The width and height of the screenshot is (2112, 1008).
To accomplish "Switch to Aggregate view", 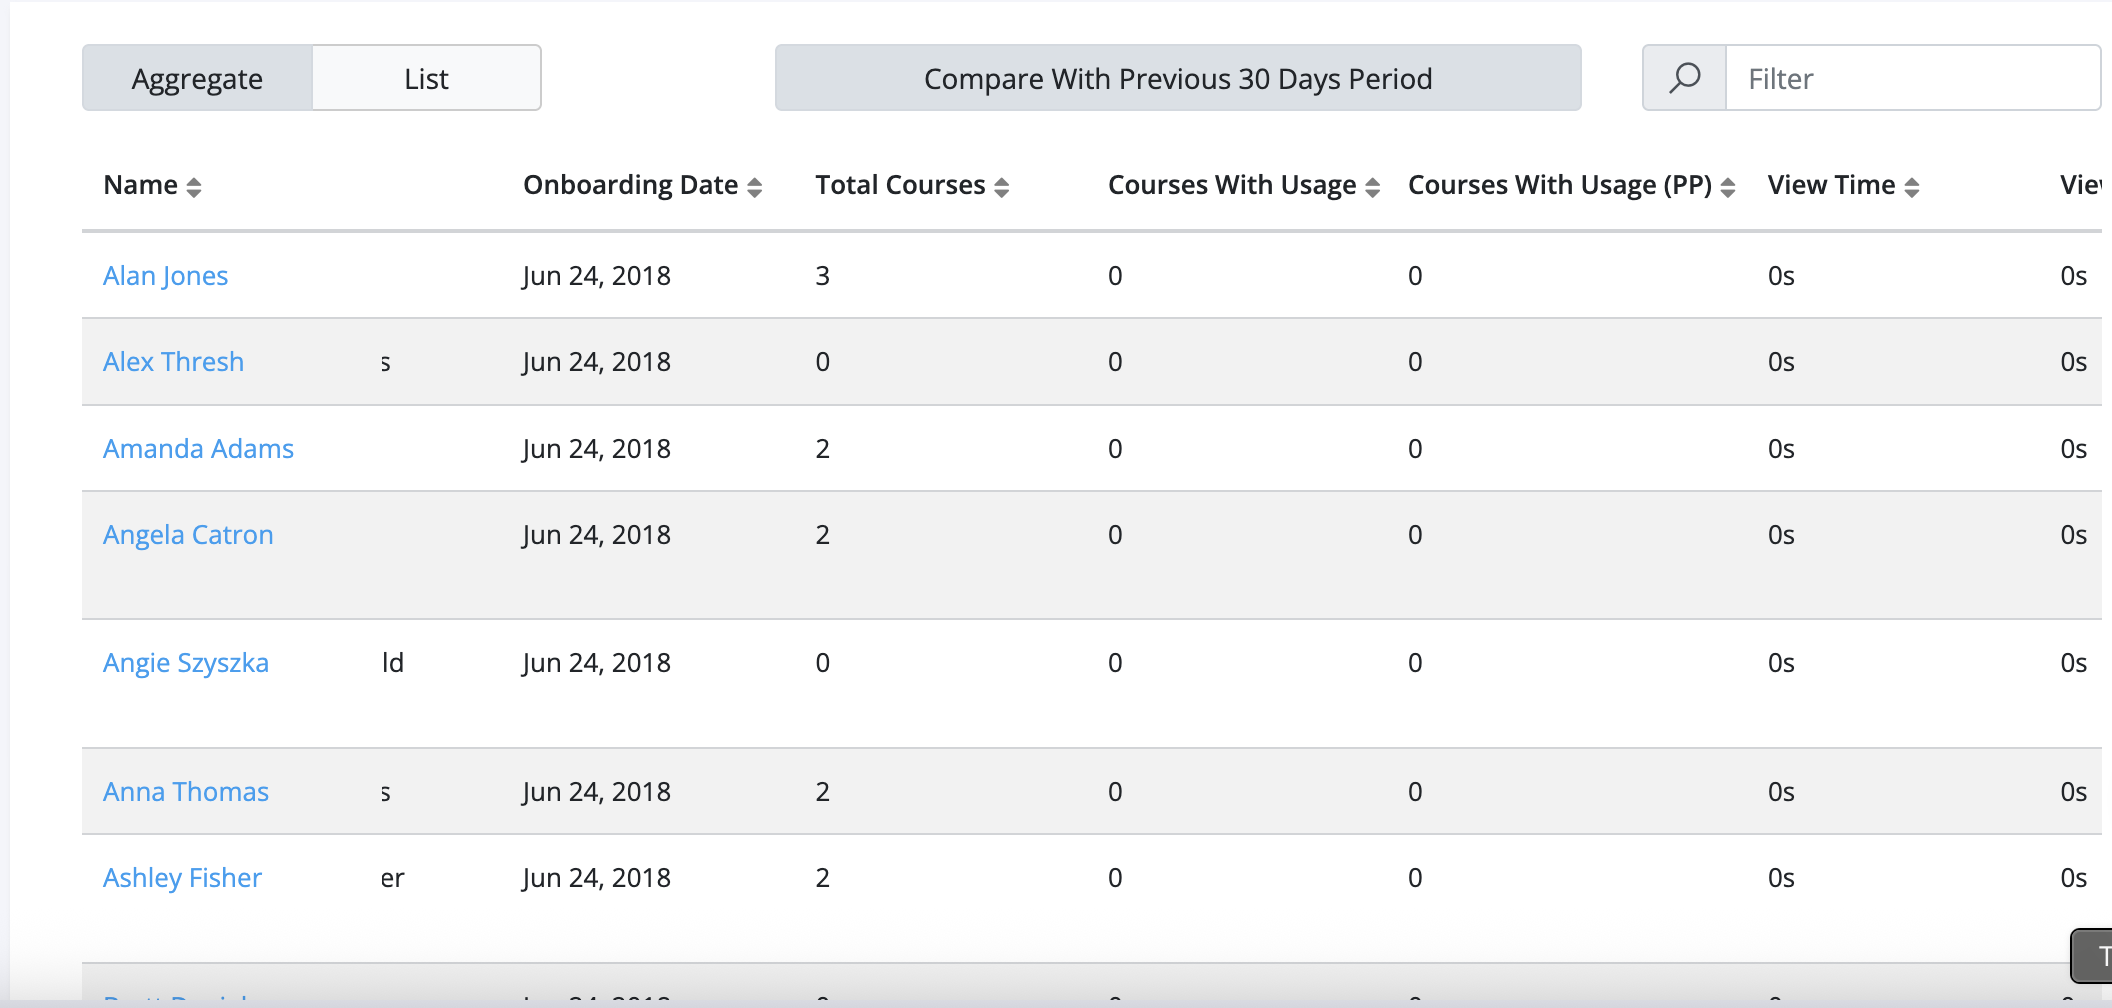I will pos(198,78).
